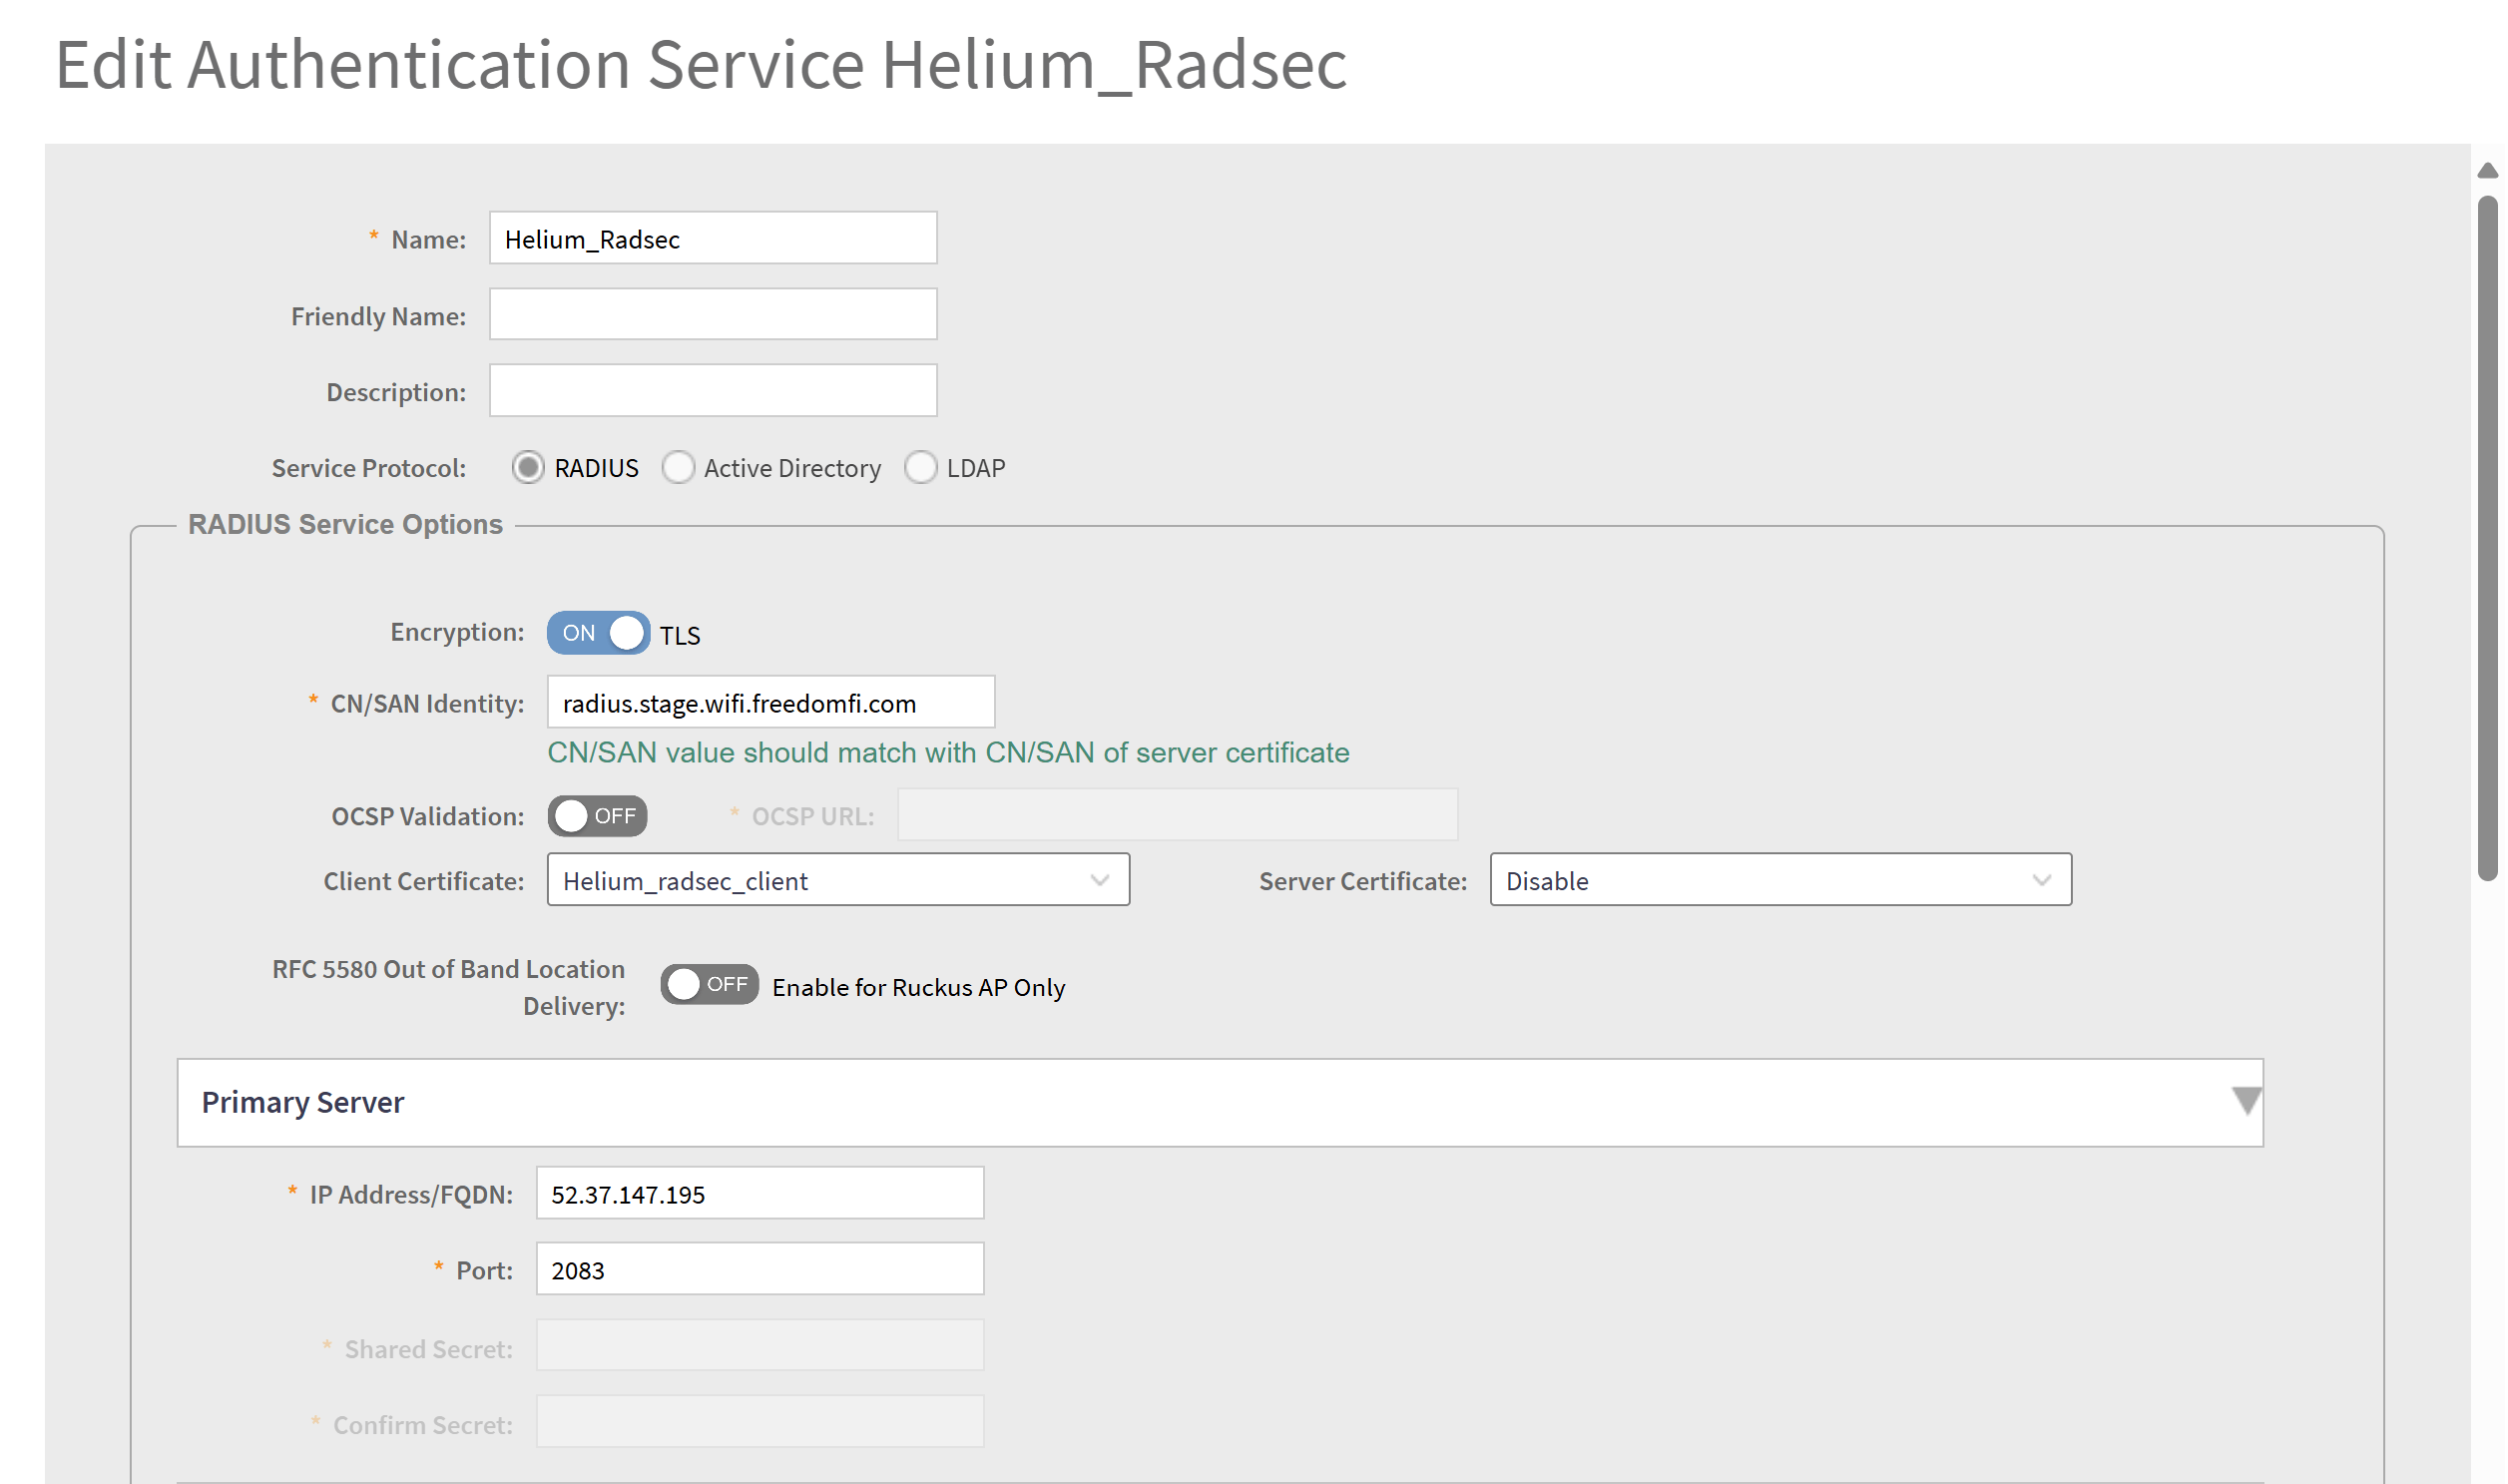Screen dimensions: 2508x1484
Task: Click the vertical scrollbar thumb
Action: point(2487,540)
